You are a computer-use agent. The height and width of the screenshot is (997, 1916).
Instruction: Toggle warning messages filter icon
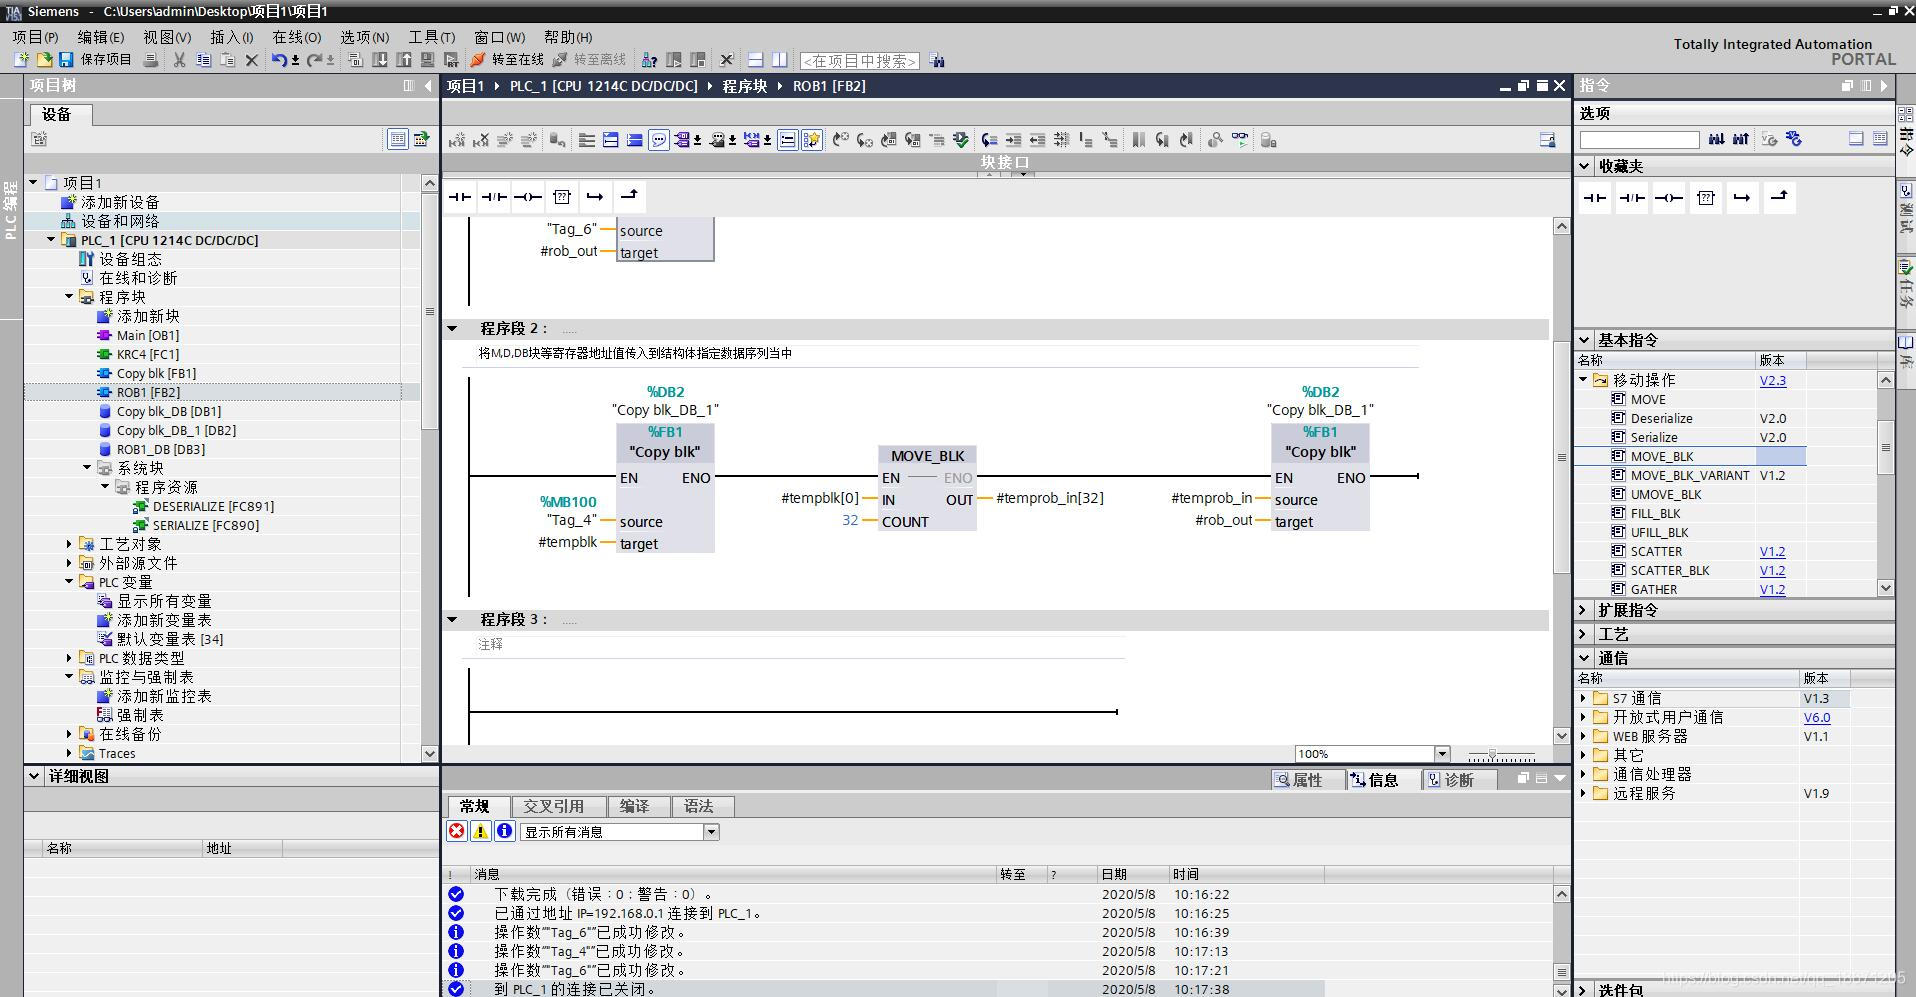click(x=481, y=831)
